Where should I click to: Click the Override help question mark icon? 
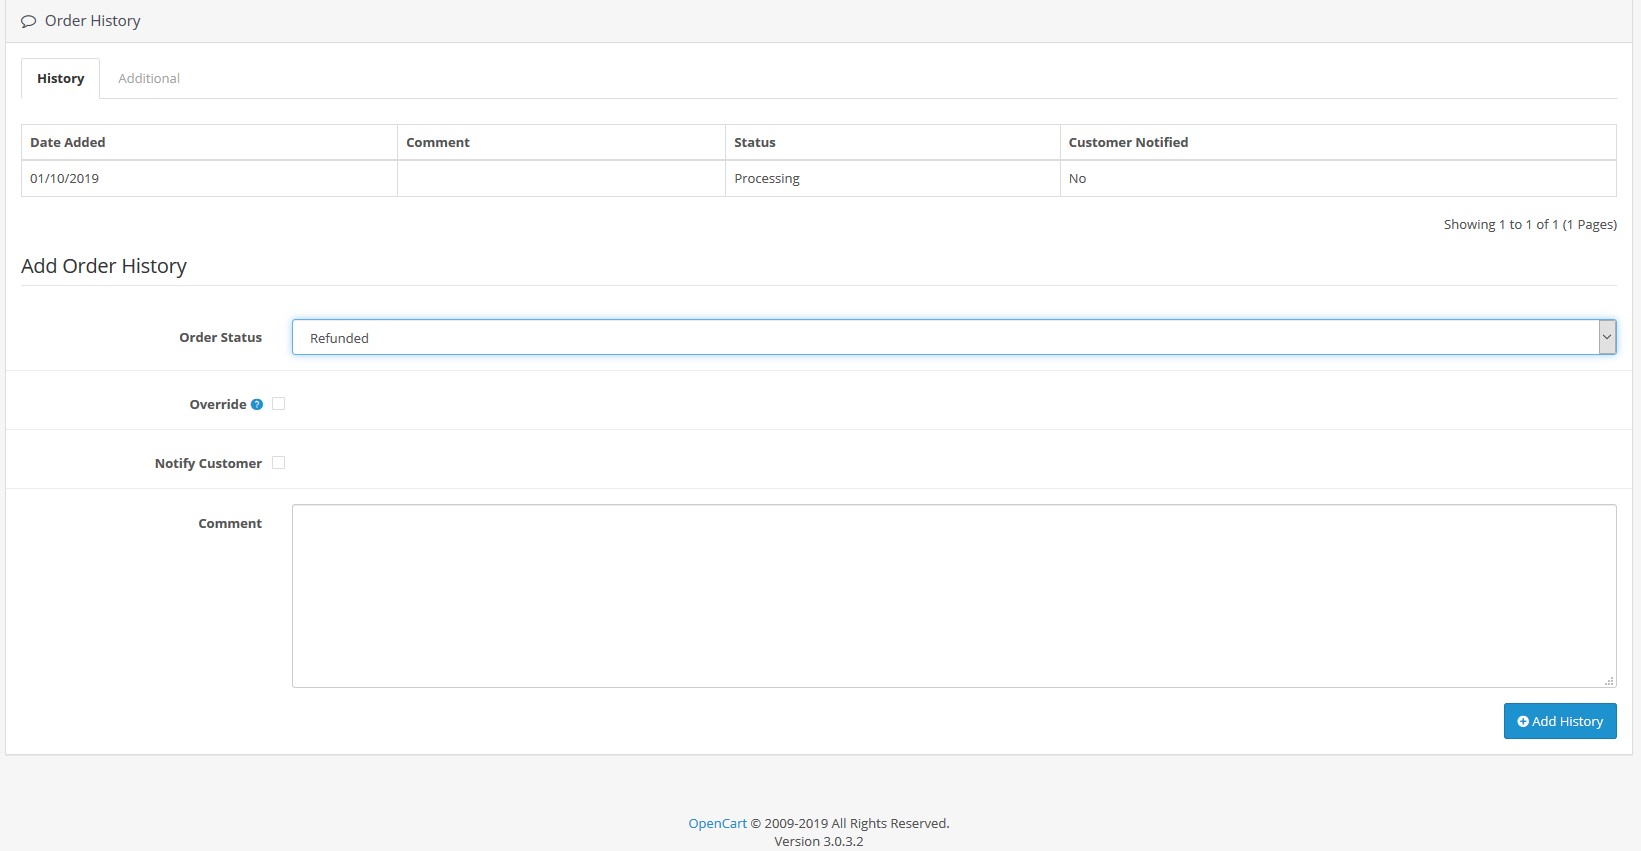257,405
